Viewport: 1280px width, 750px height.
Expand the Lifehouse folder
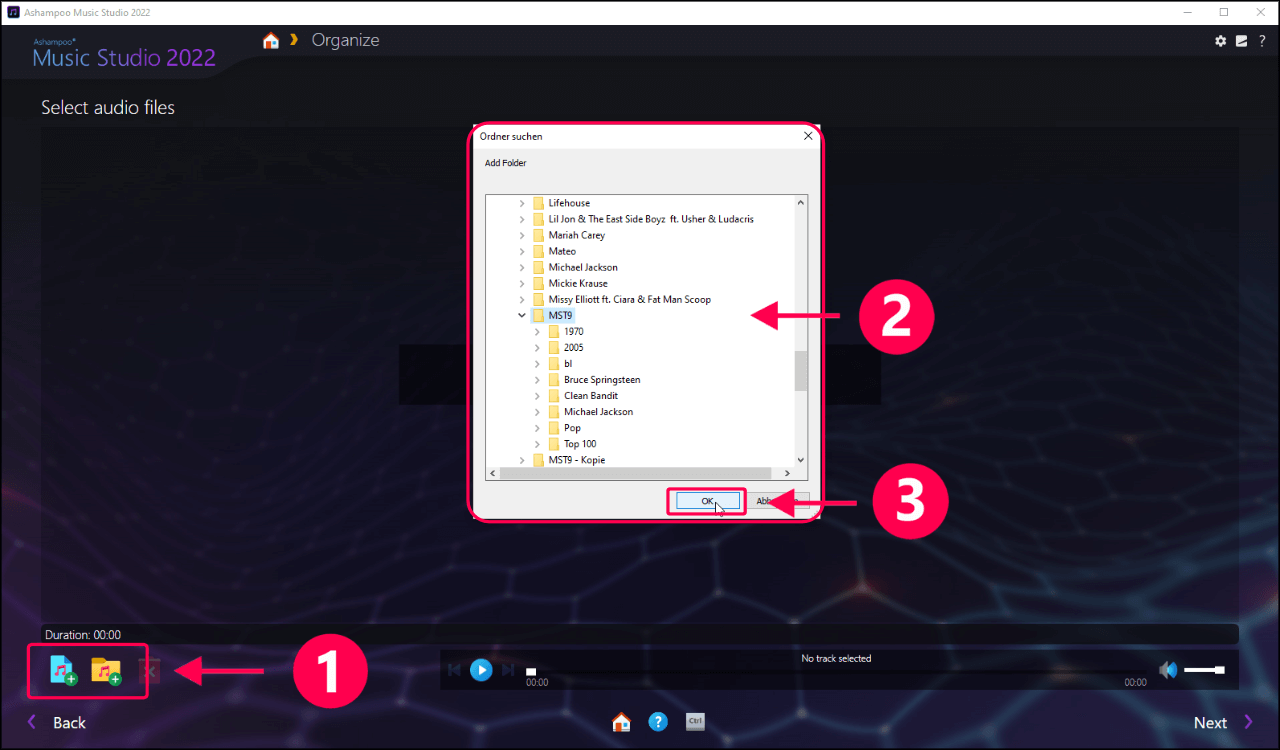tap(522, 203)
